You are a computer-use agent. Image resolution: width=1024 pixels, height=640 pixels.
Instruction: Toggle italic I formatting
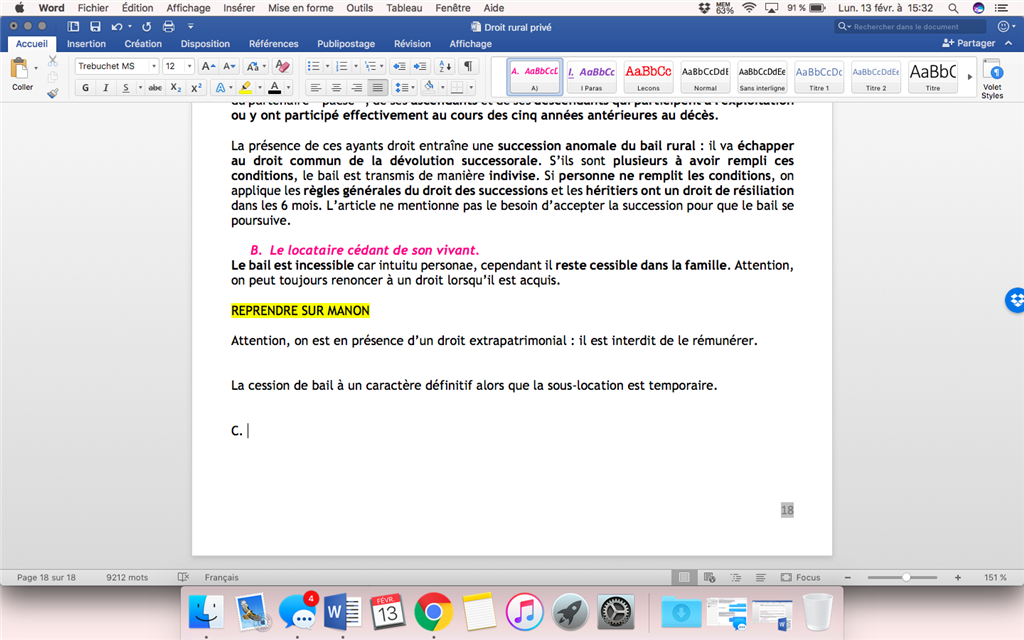(106, 88)
